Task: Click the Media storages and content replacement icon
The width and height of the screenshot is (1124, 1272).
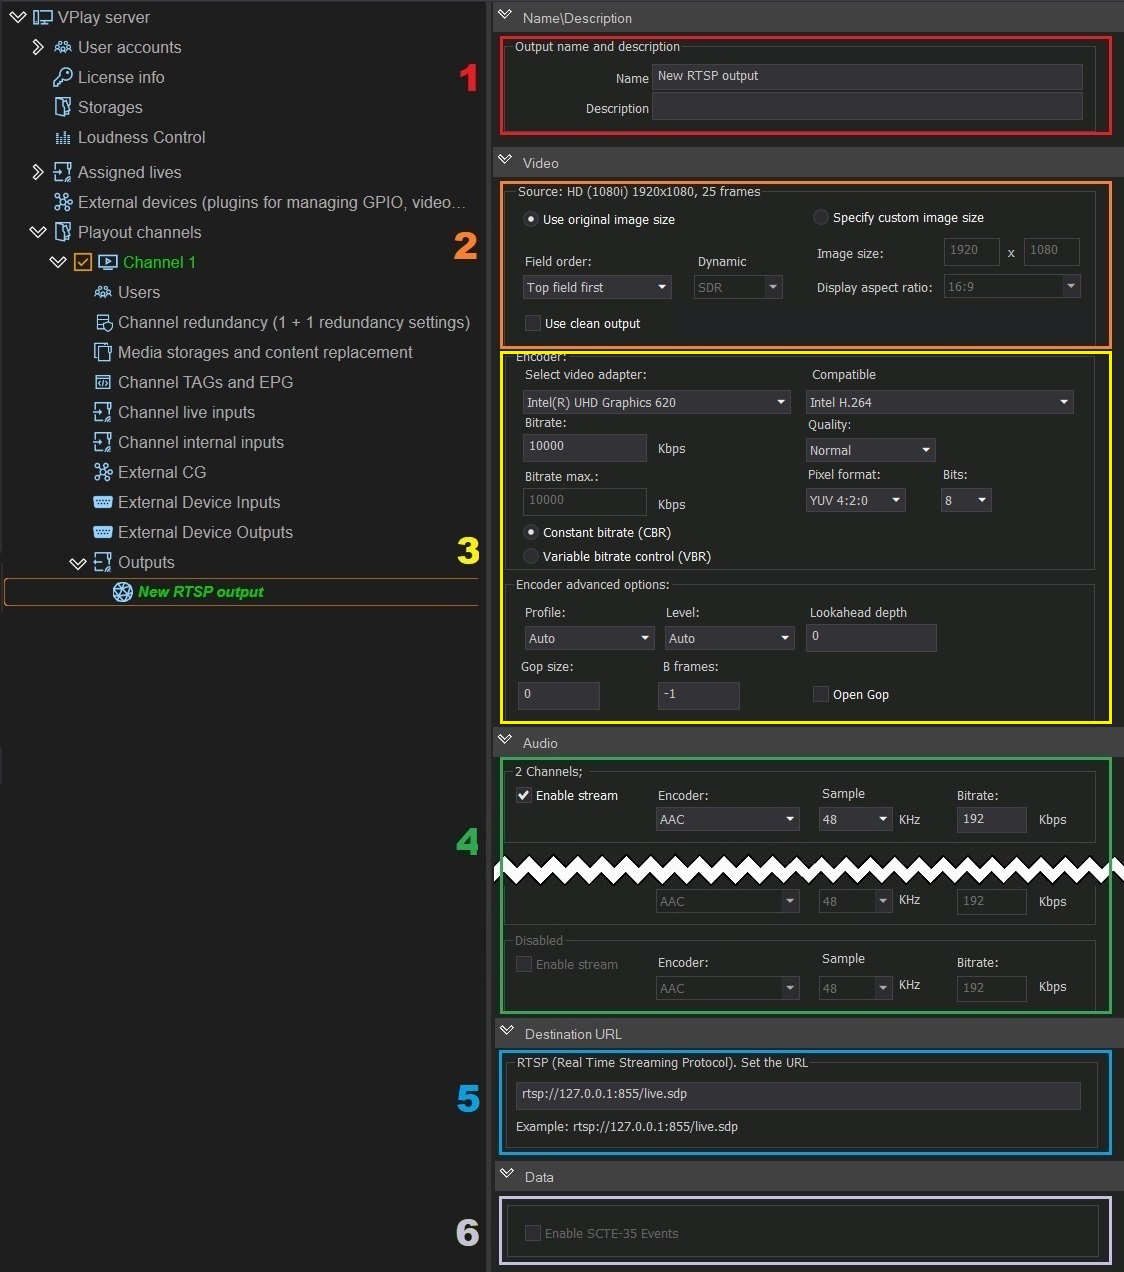Action: coord(103,352)
